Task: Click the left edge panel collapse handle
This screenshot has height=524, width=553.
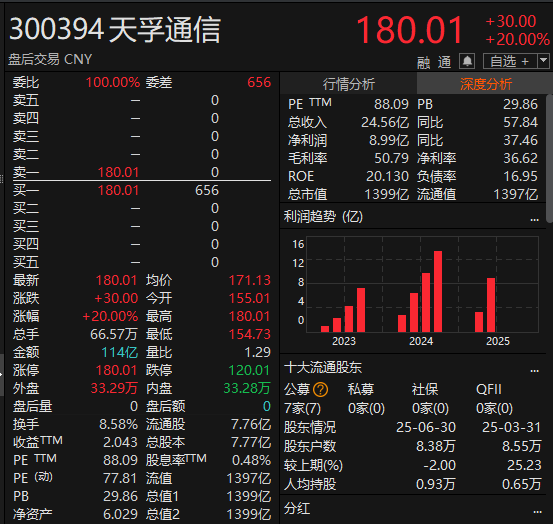Action: [x=2, y=374]
